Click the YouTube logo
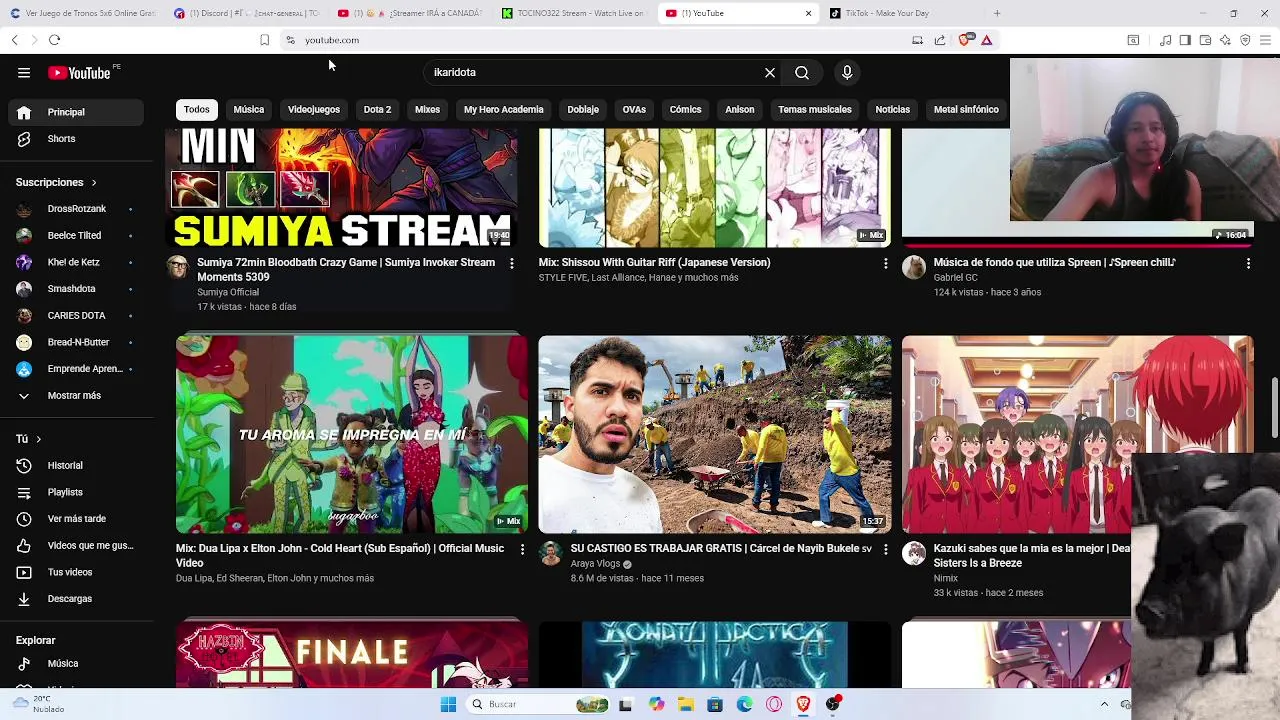The height and width of the screenshot is (720, 1280). [x=79, y=72]
